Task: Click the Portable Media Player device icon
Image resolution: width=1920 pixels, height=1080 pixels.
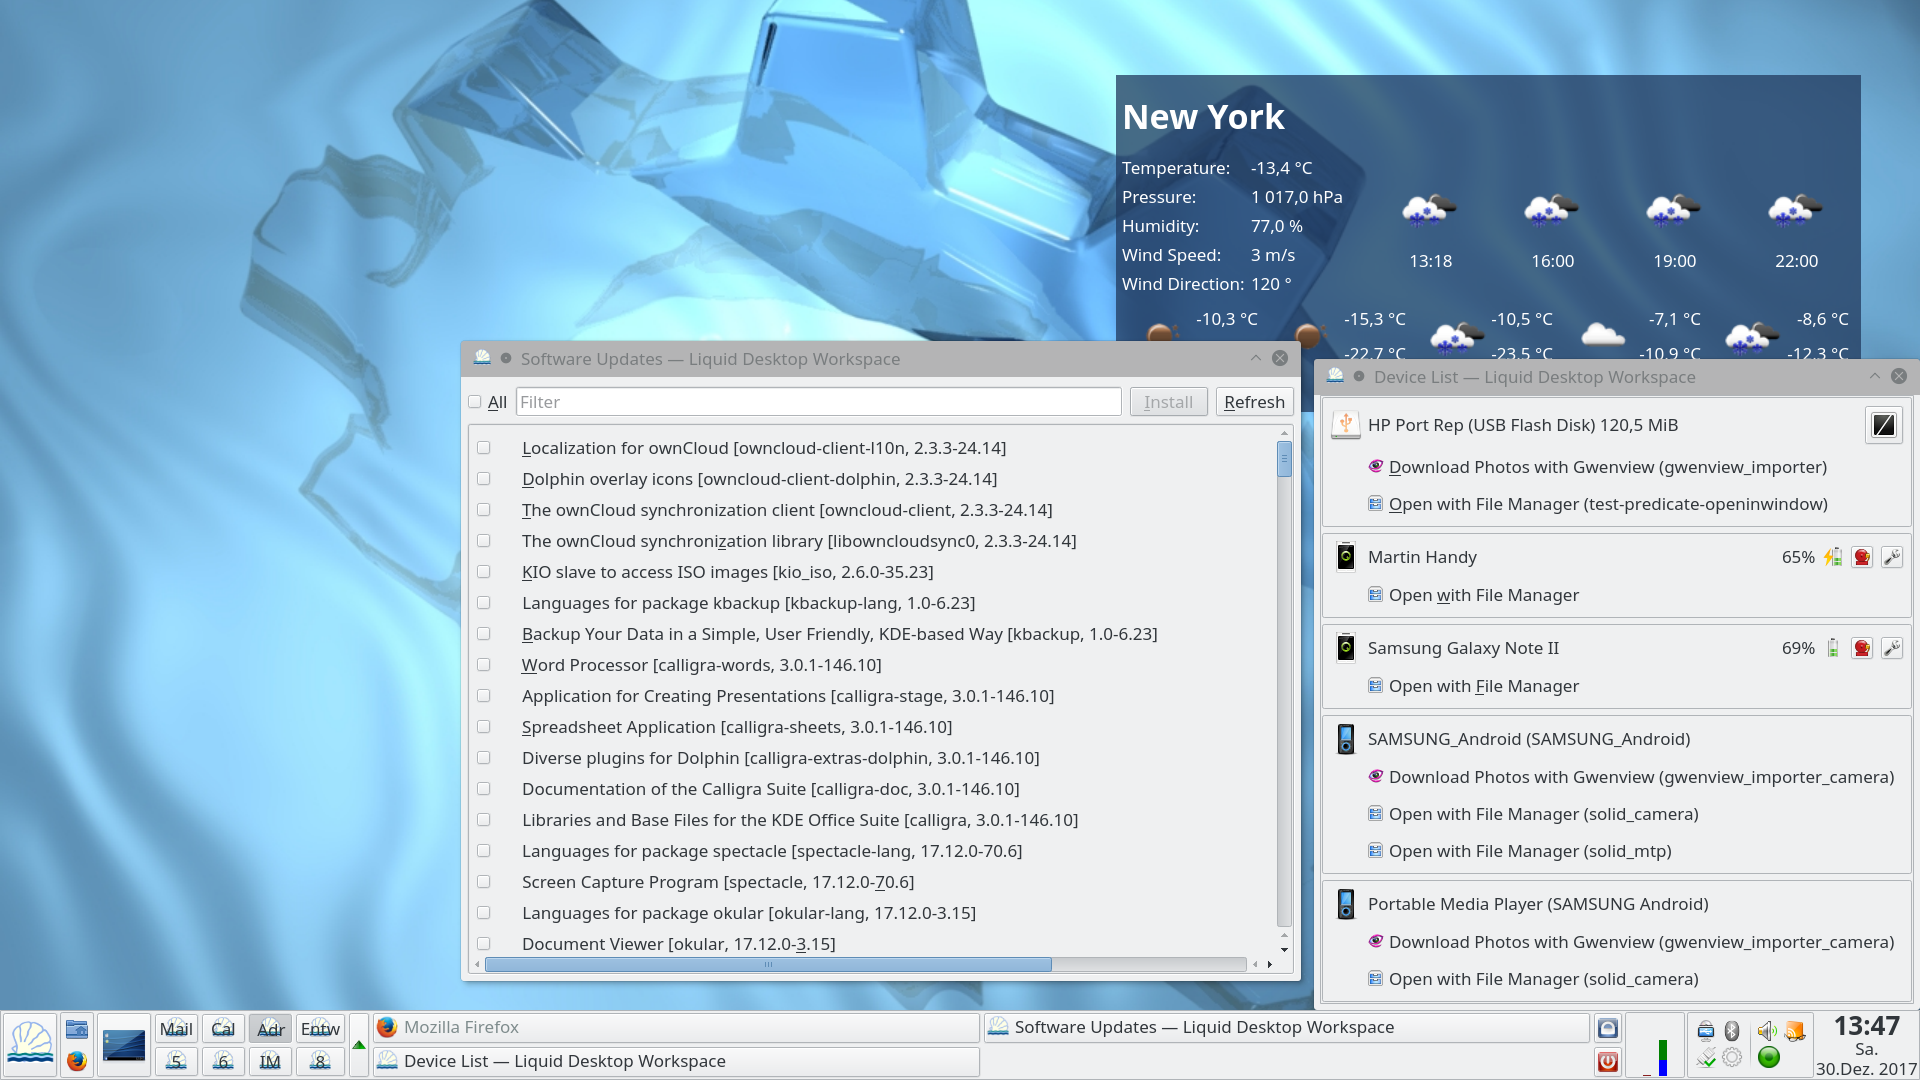Action: pos(1346,904)
